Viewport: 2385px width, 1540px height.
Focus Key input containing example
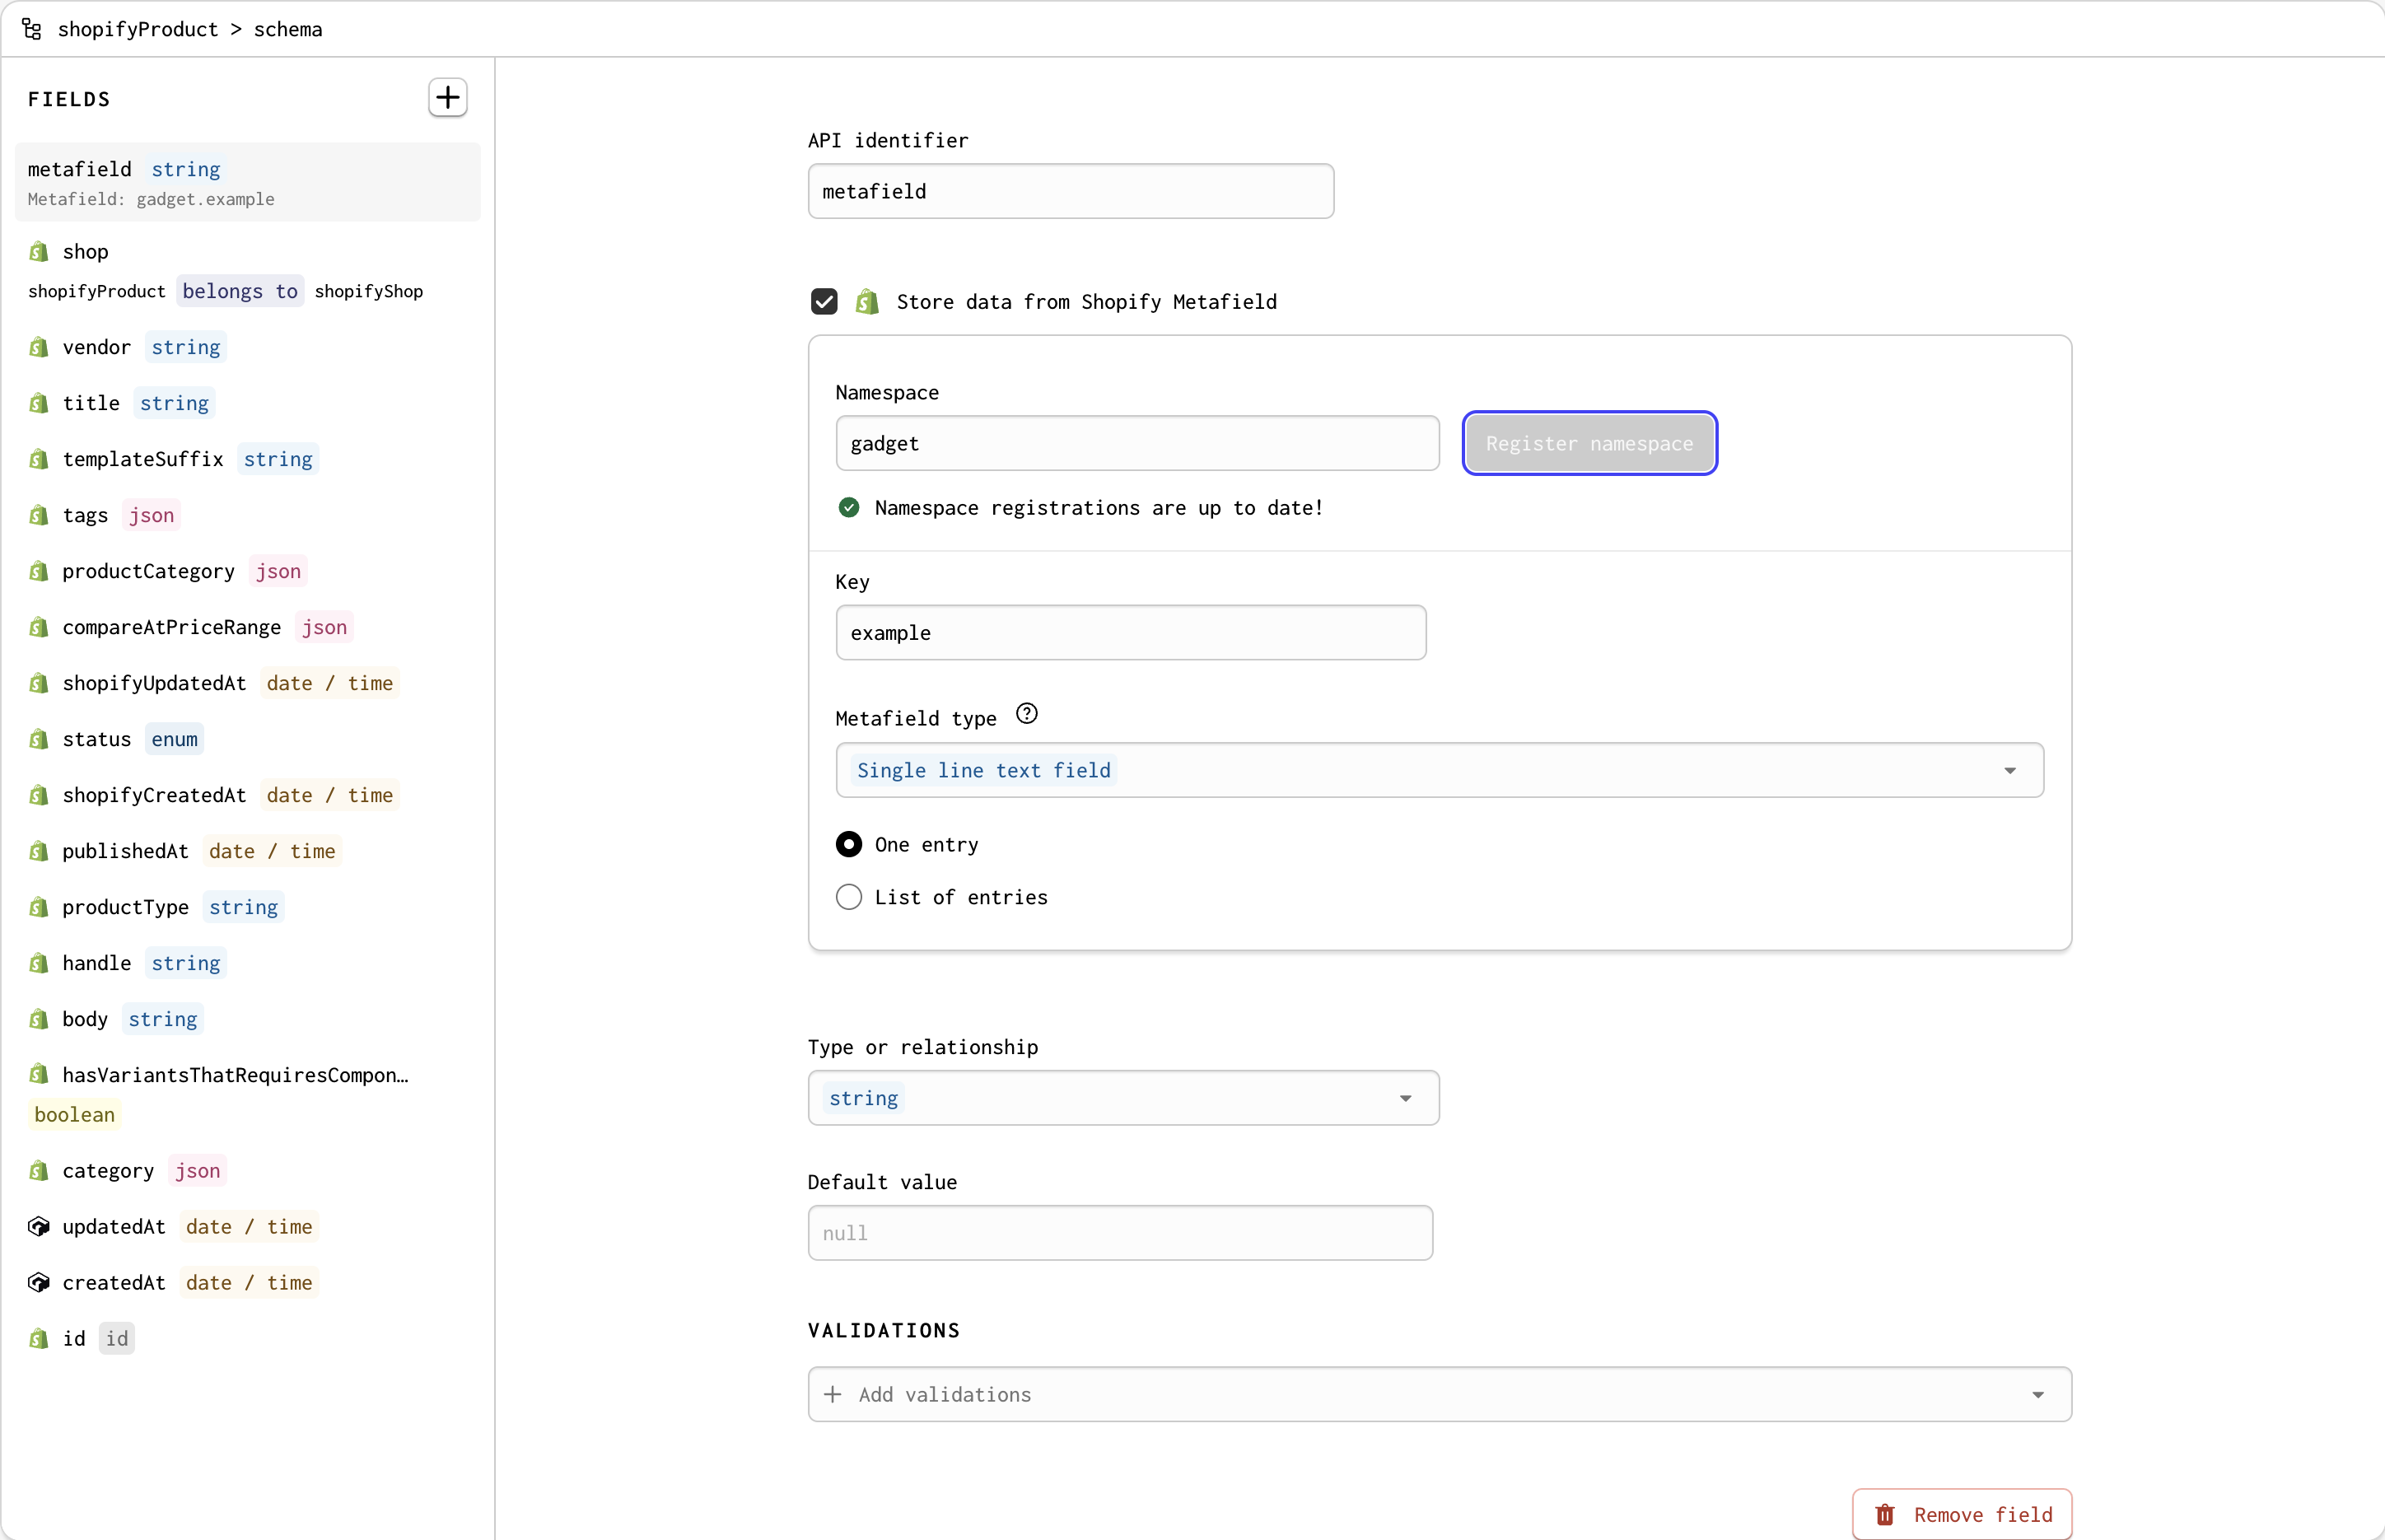(1130, 632)
